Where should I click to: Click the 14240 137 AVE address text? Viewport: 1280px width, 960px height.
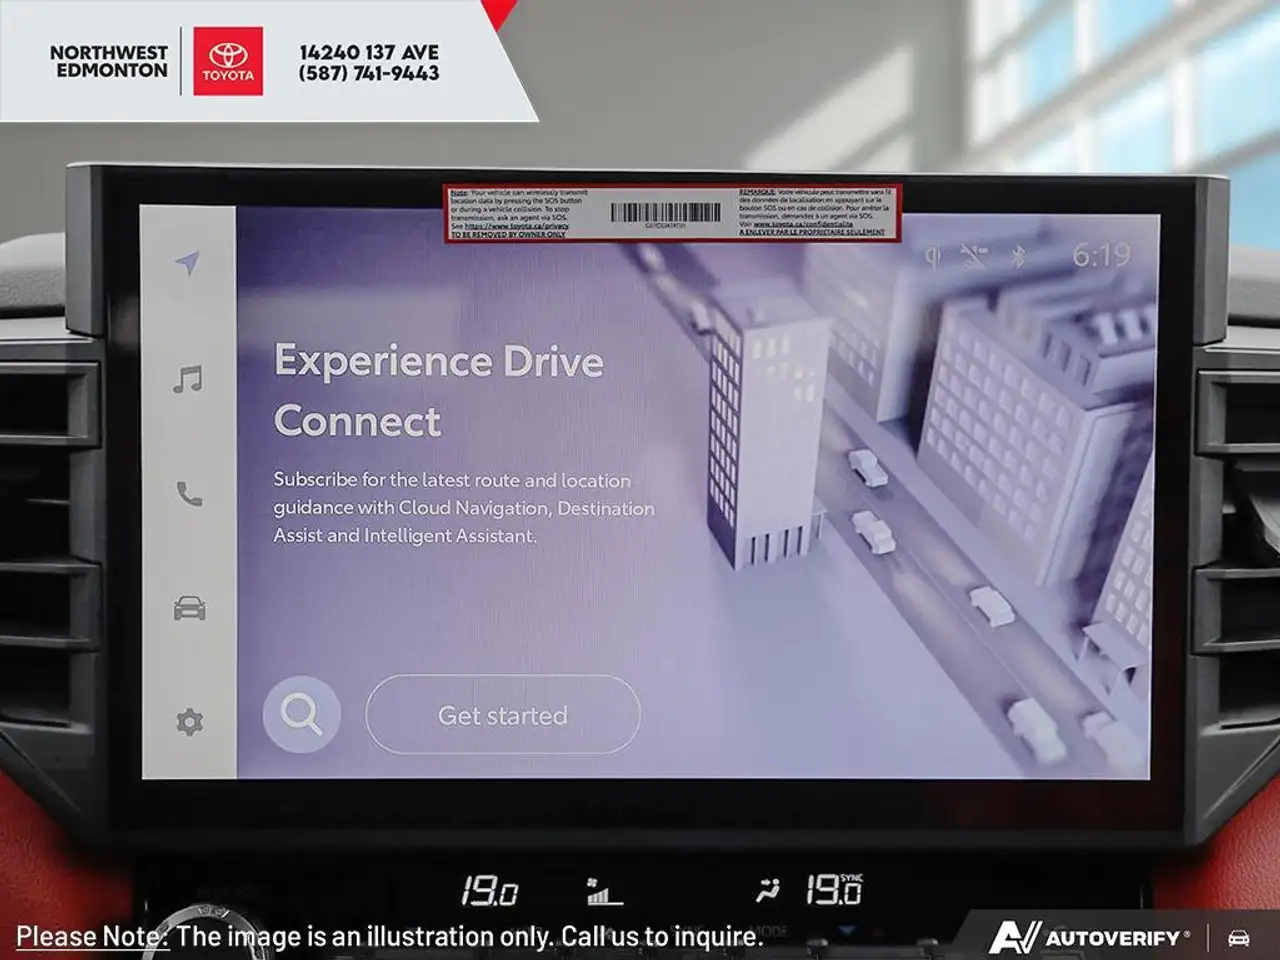369,52
